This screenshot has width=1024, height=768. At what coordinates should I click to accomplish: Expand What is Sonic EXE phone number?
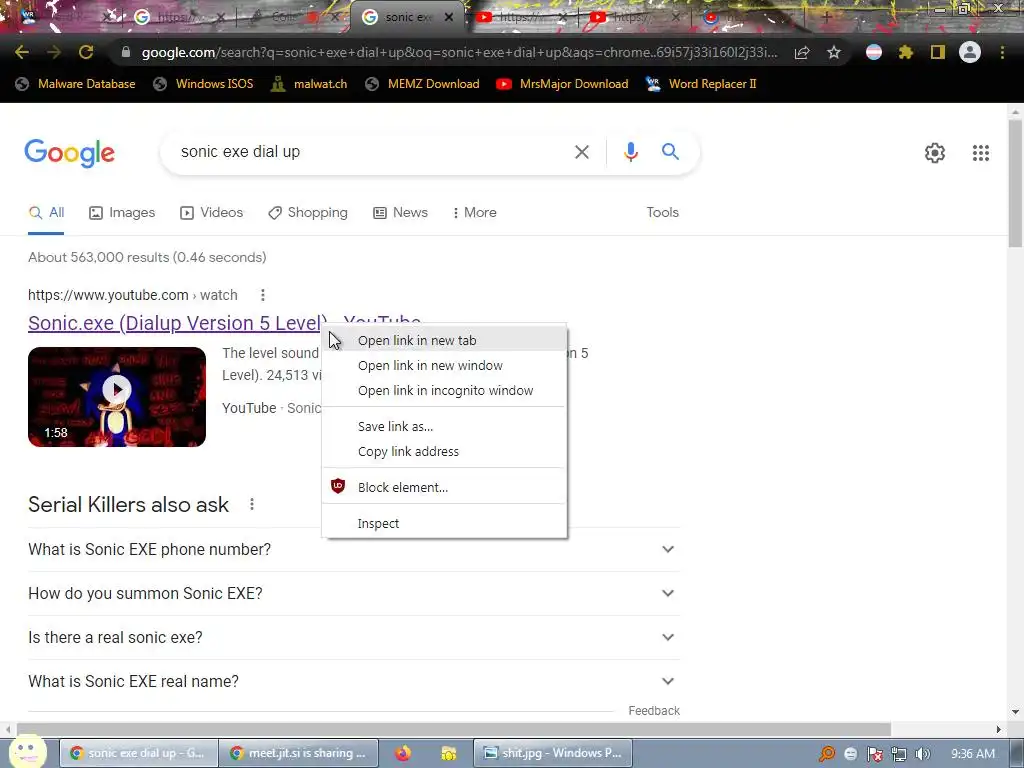pyautogui.click(x=353, y=549)
